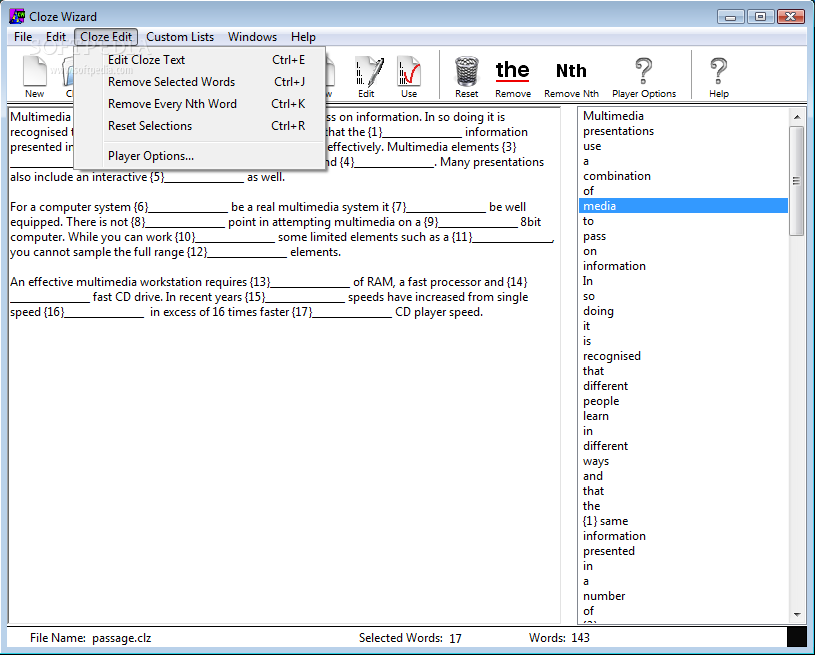815x655 pixels.
Task: Click blank {15} in the passage
Action: 295,297
